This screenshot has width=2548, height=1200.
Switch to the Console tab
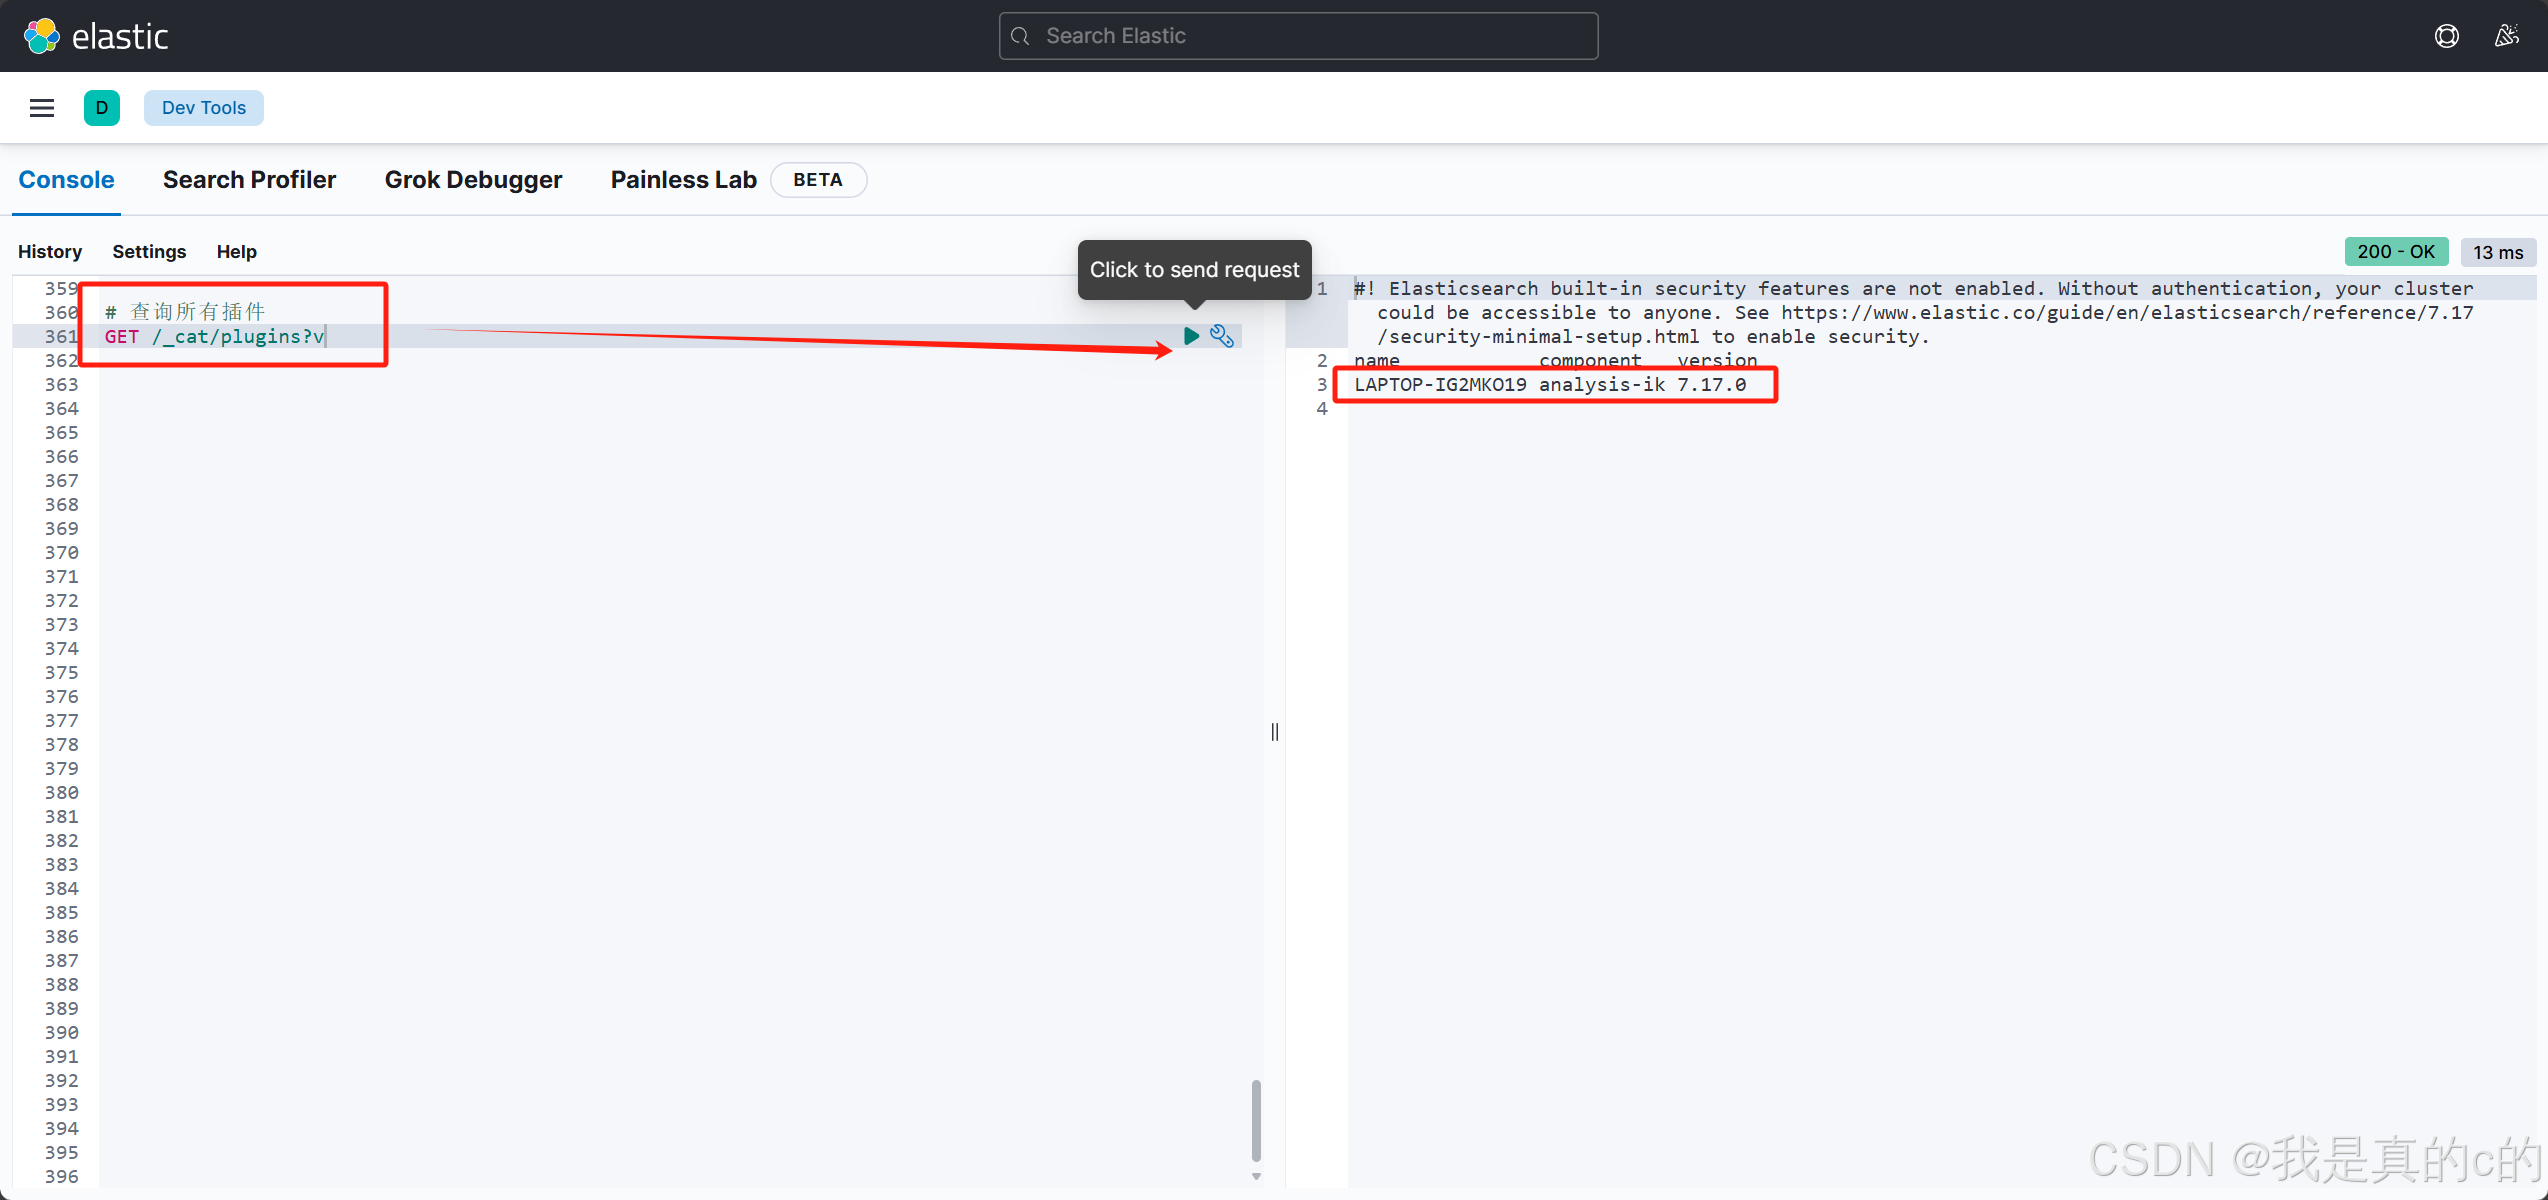tap(66, 180)
